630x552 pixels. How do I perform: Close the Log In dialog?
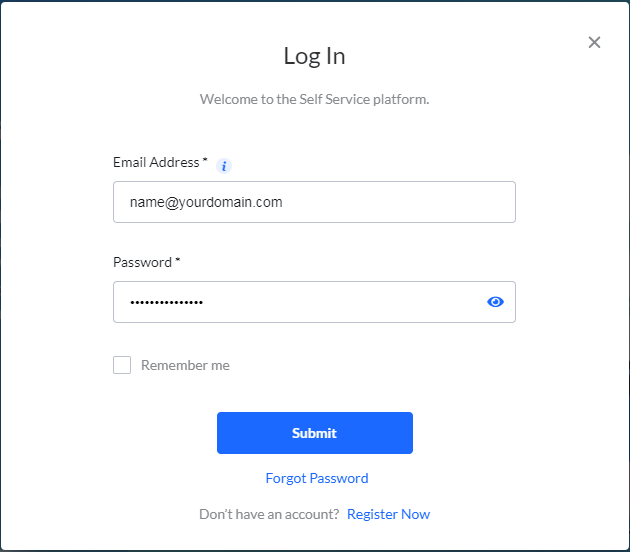(x=594, y=42)
